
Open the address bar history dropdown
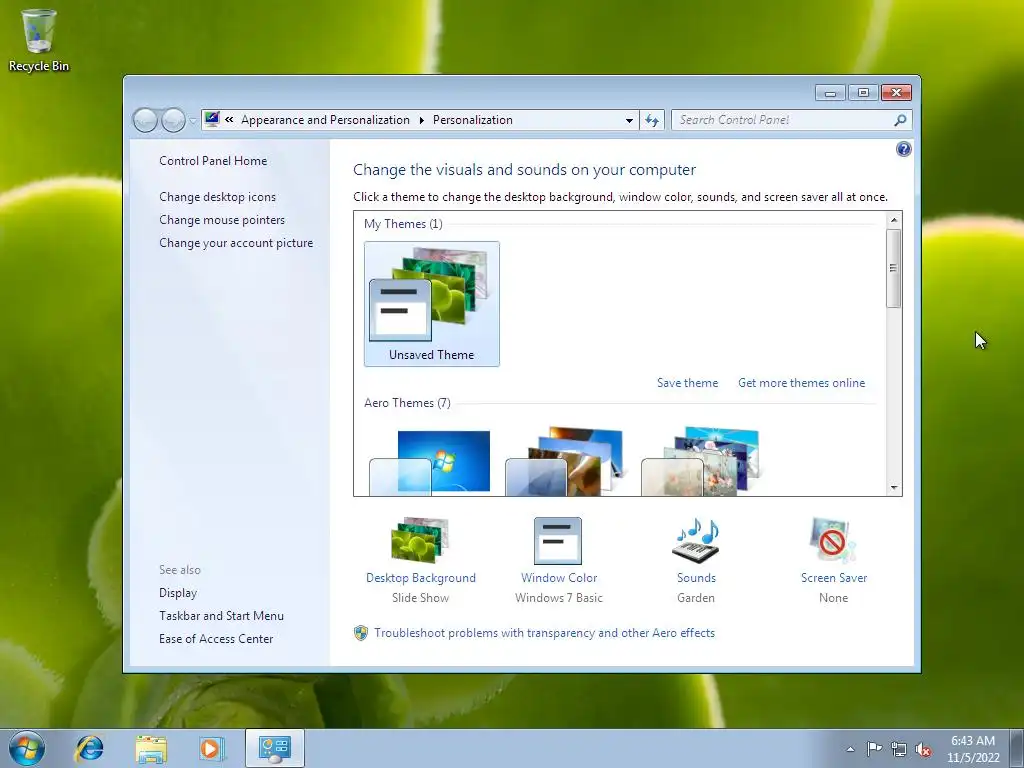[629, 120]
